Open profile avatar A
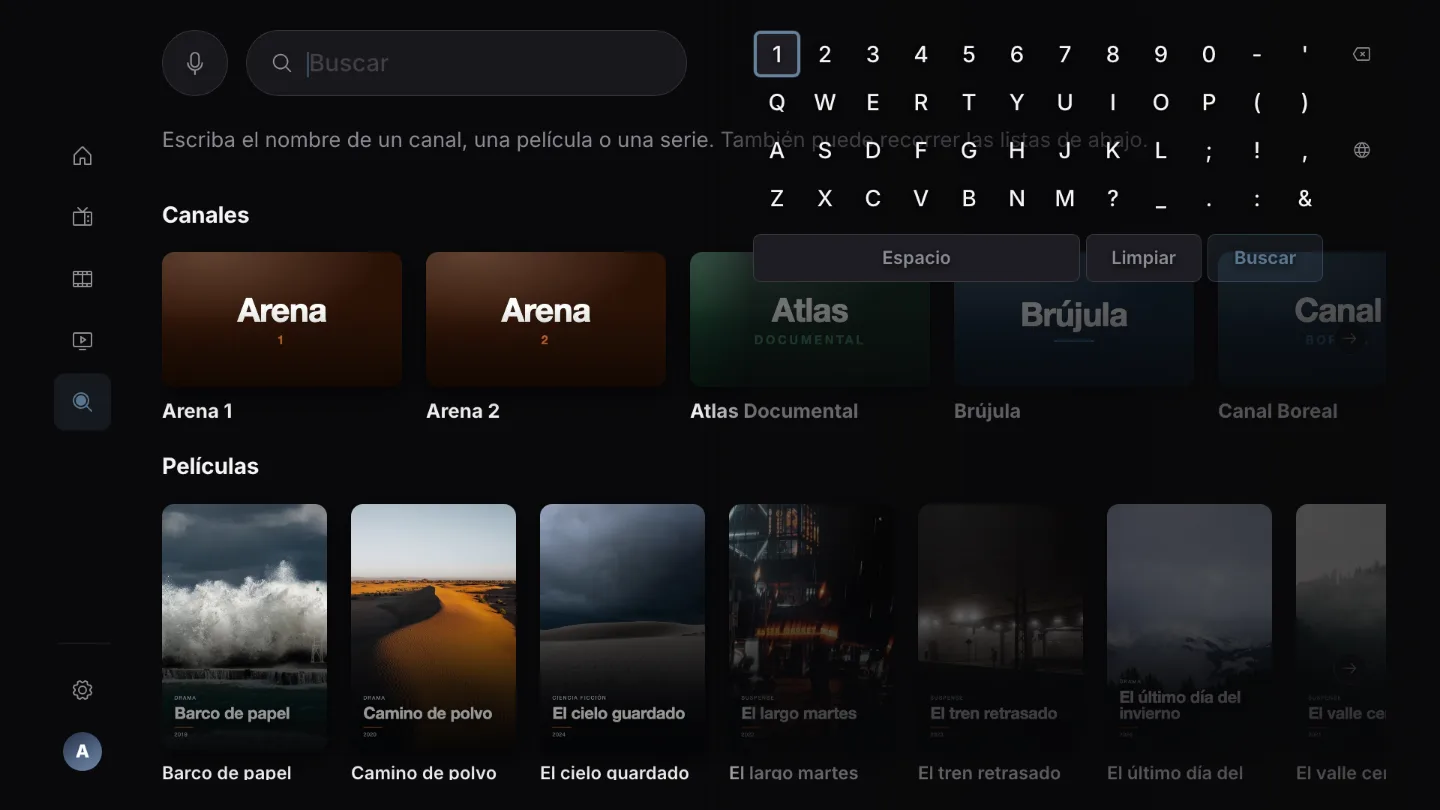1440x810 pixels. [83, 751]
